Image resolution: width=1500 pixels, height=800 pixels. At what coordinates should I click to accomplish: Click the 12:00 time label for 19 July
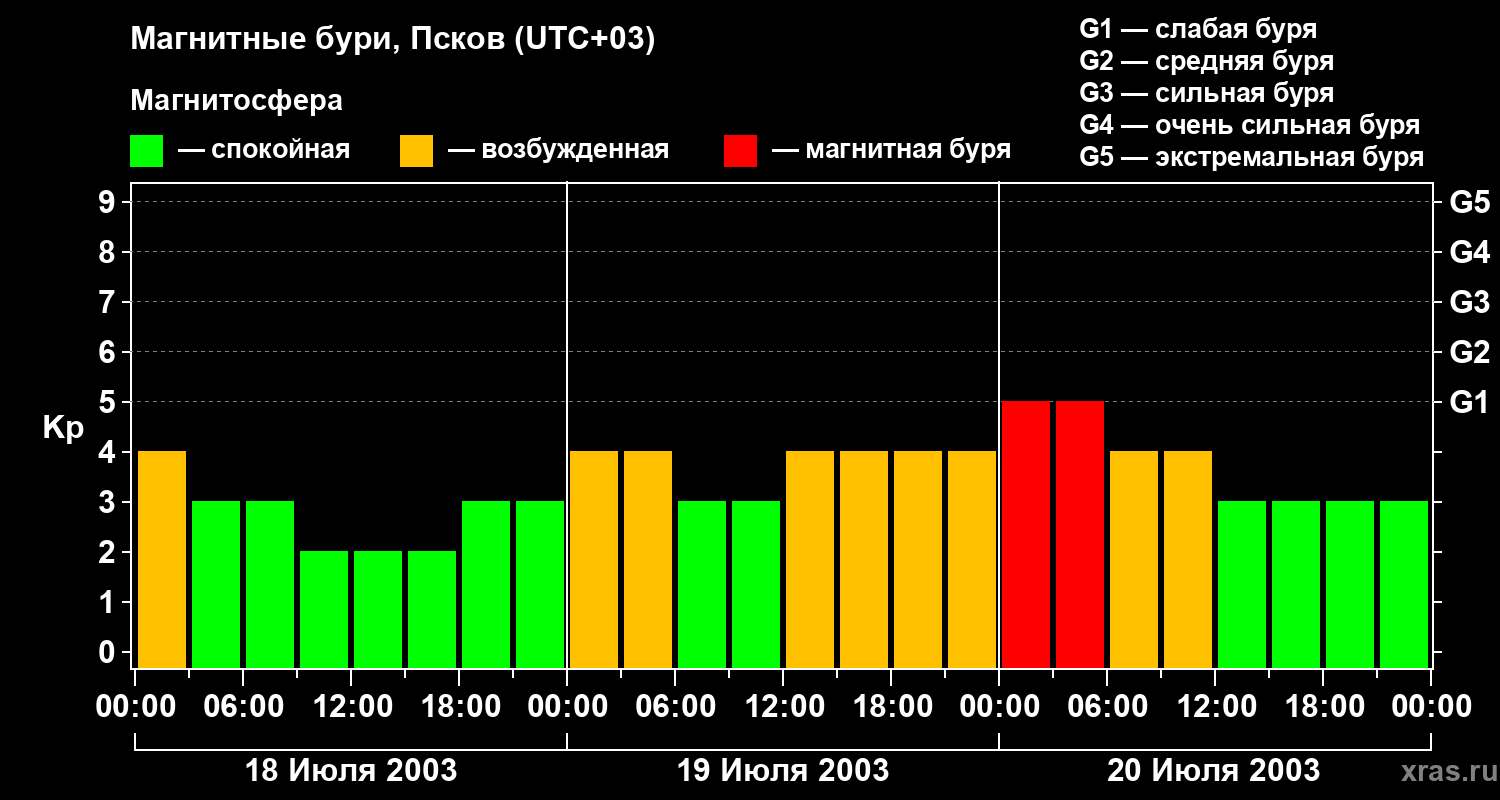coord(783,707)
